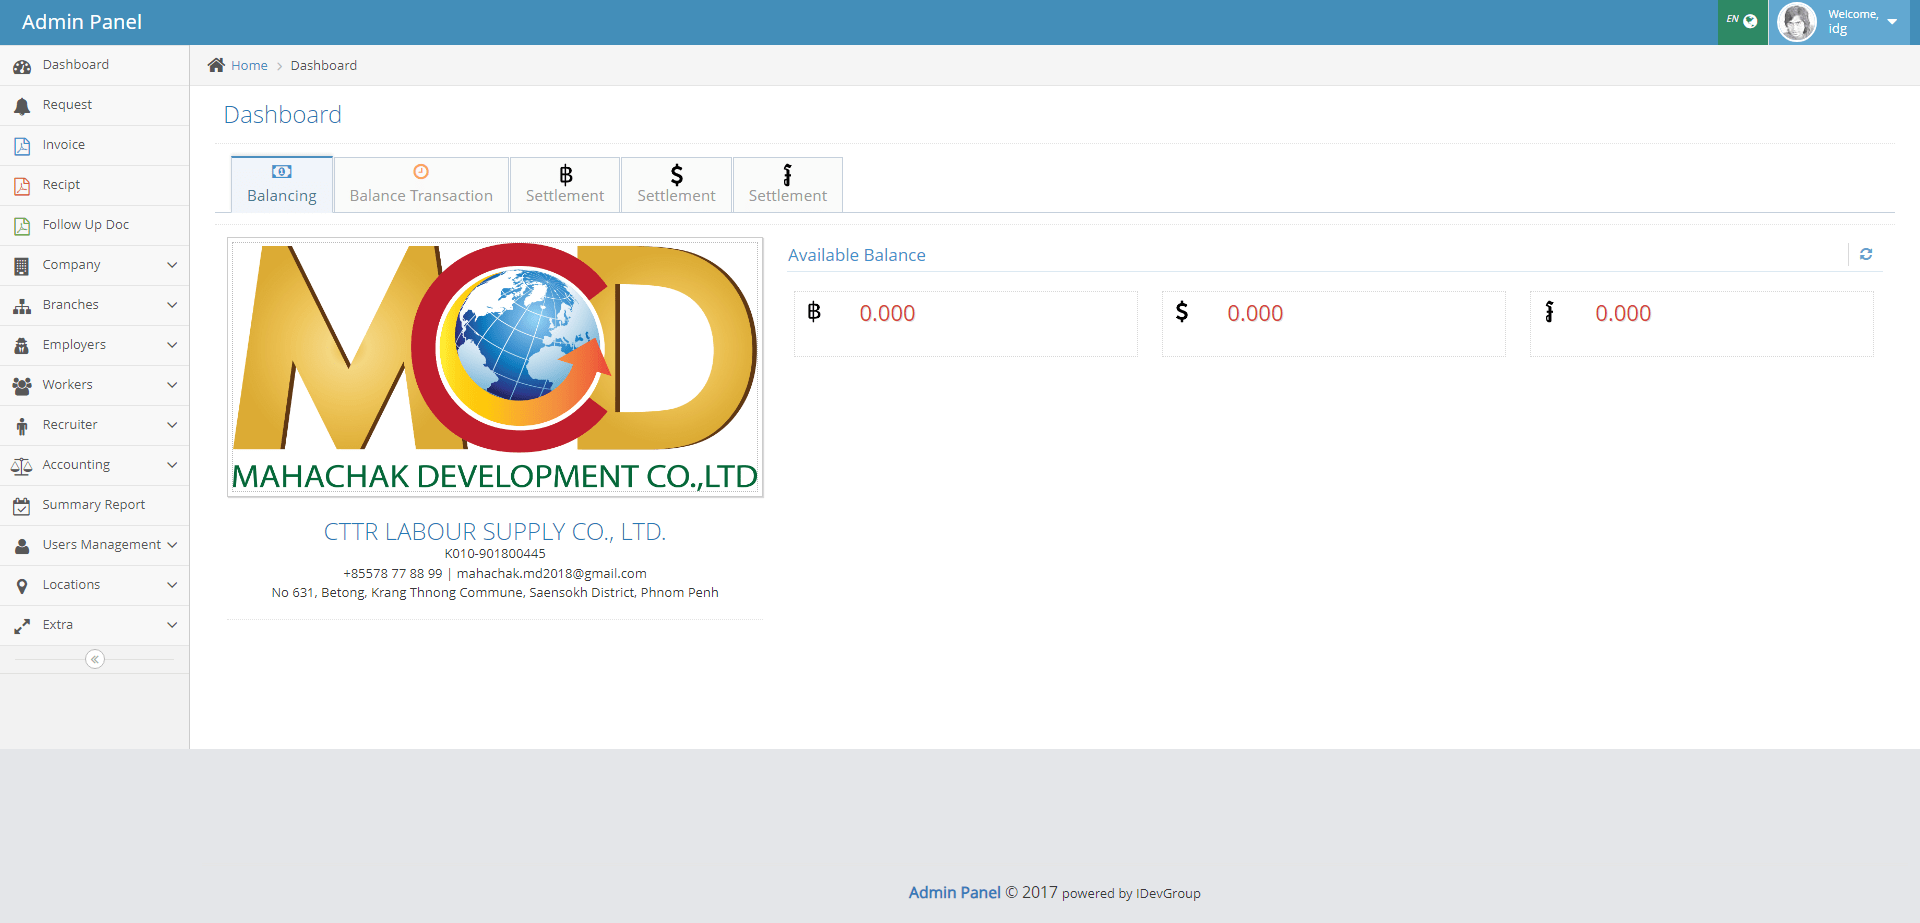1920x923 pixels.
Task: Expand the Users Management submenu chevron
Action: click(172, 545)
